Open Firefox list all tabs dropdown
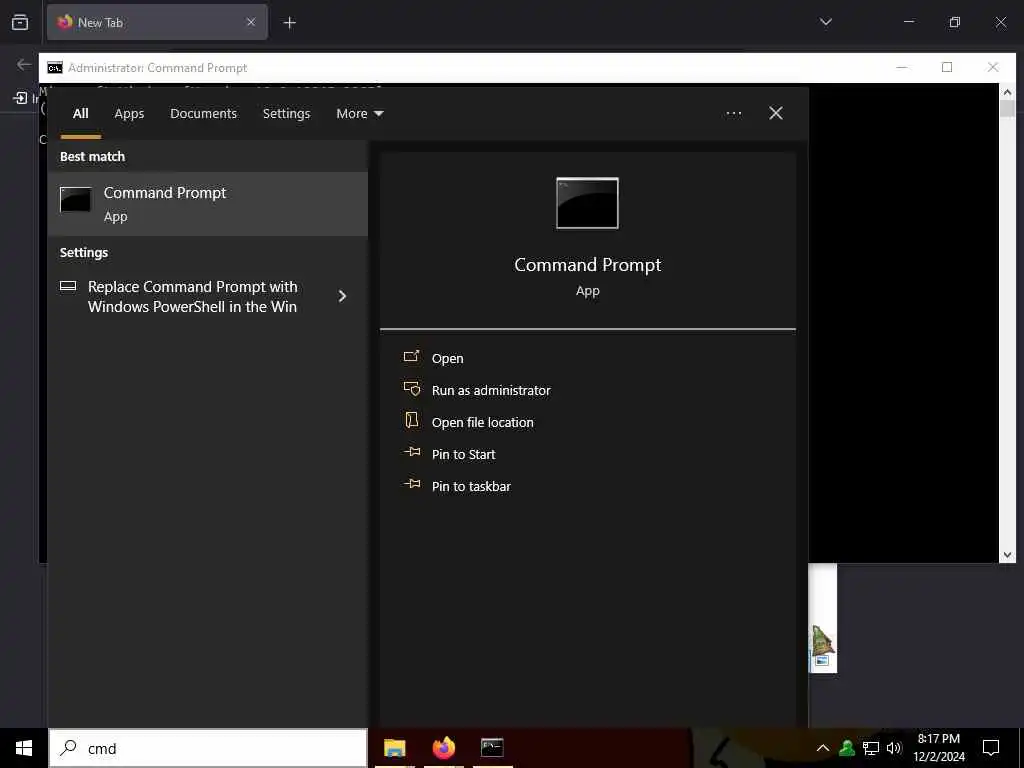The height and width of the screenshot is (768, 1024). click(x=825, y=22)
